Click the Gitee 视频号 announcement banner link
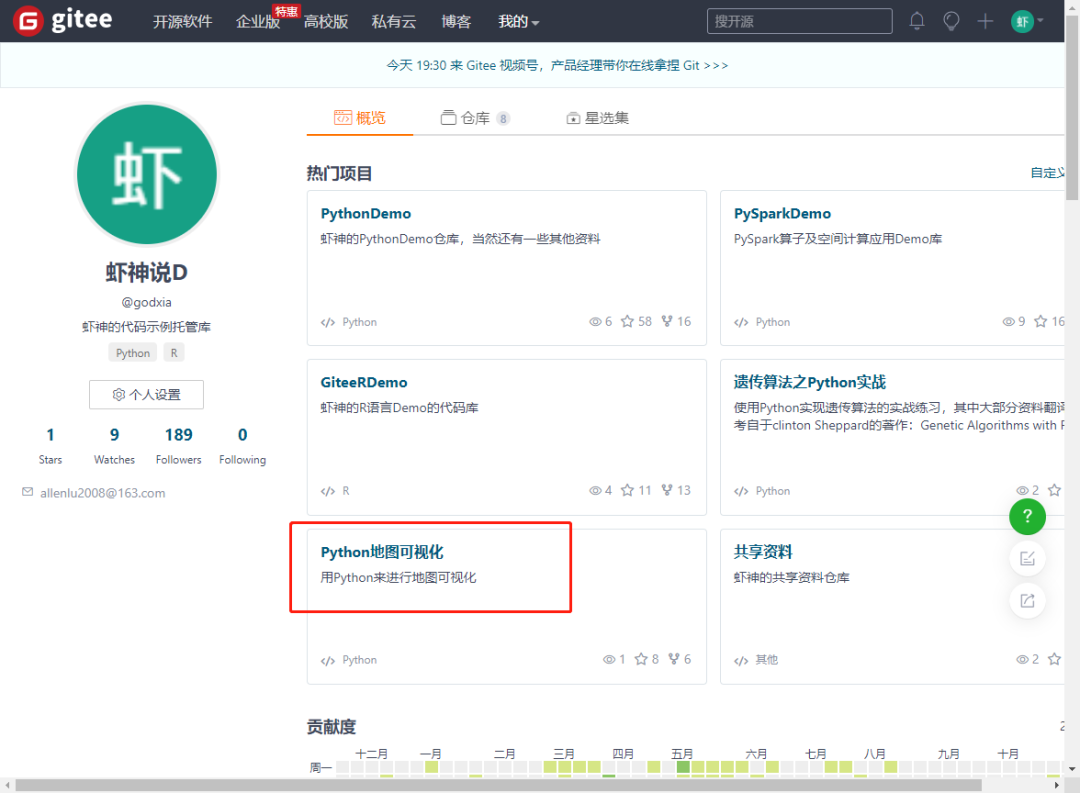 (x=557, y=65)
